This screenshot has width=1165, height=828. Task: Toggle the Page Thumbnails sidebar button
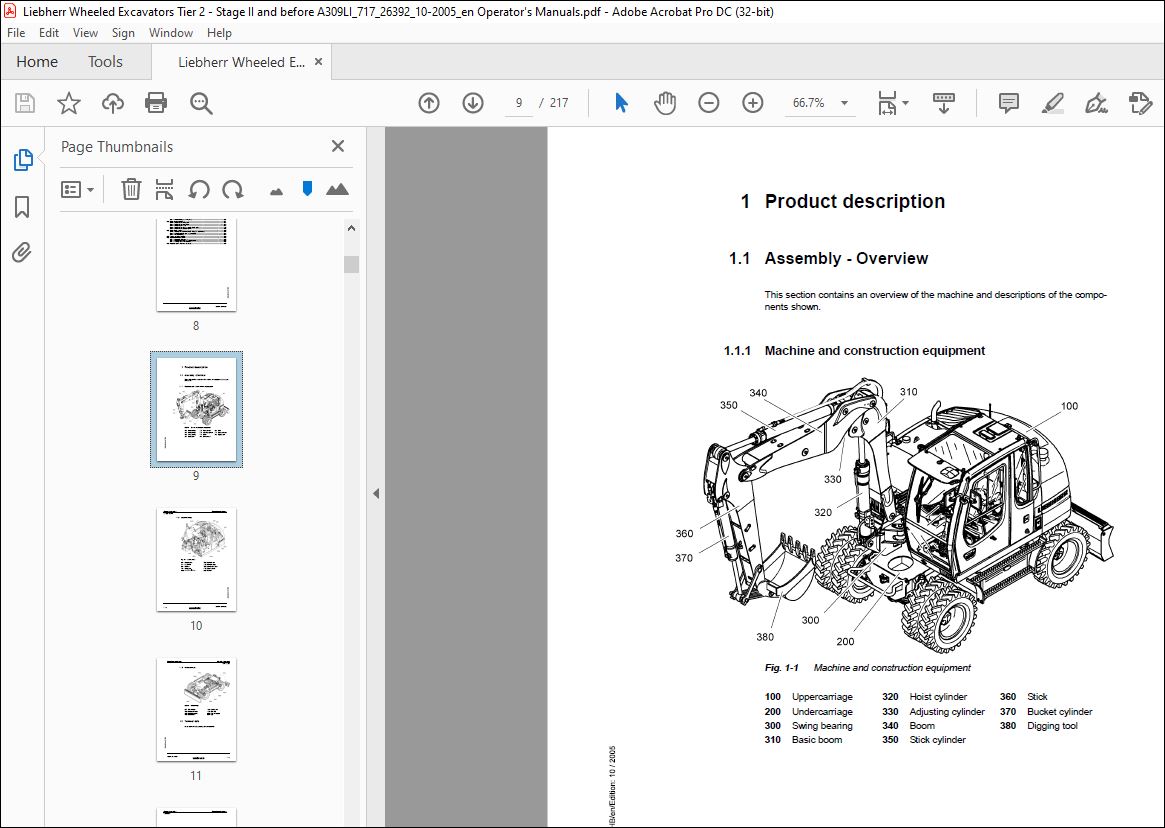click(22, 160)
